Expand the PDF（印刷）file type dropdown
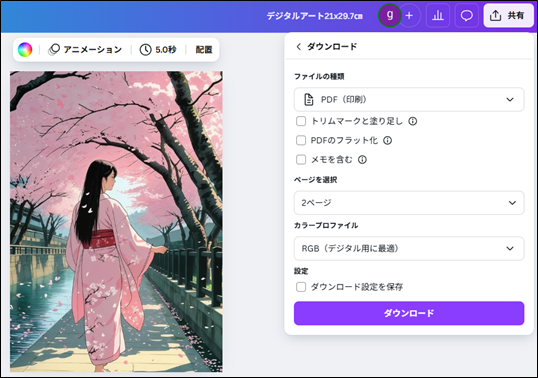The width and height of the screenshot is (538, 378). pyautogui.click(x=409, y=99)
